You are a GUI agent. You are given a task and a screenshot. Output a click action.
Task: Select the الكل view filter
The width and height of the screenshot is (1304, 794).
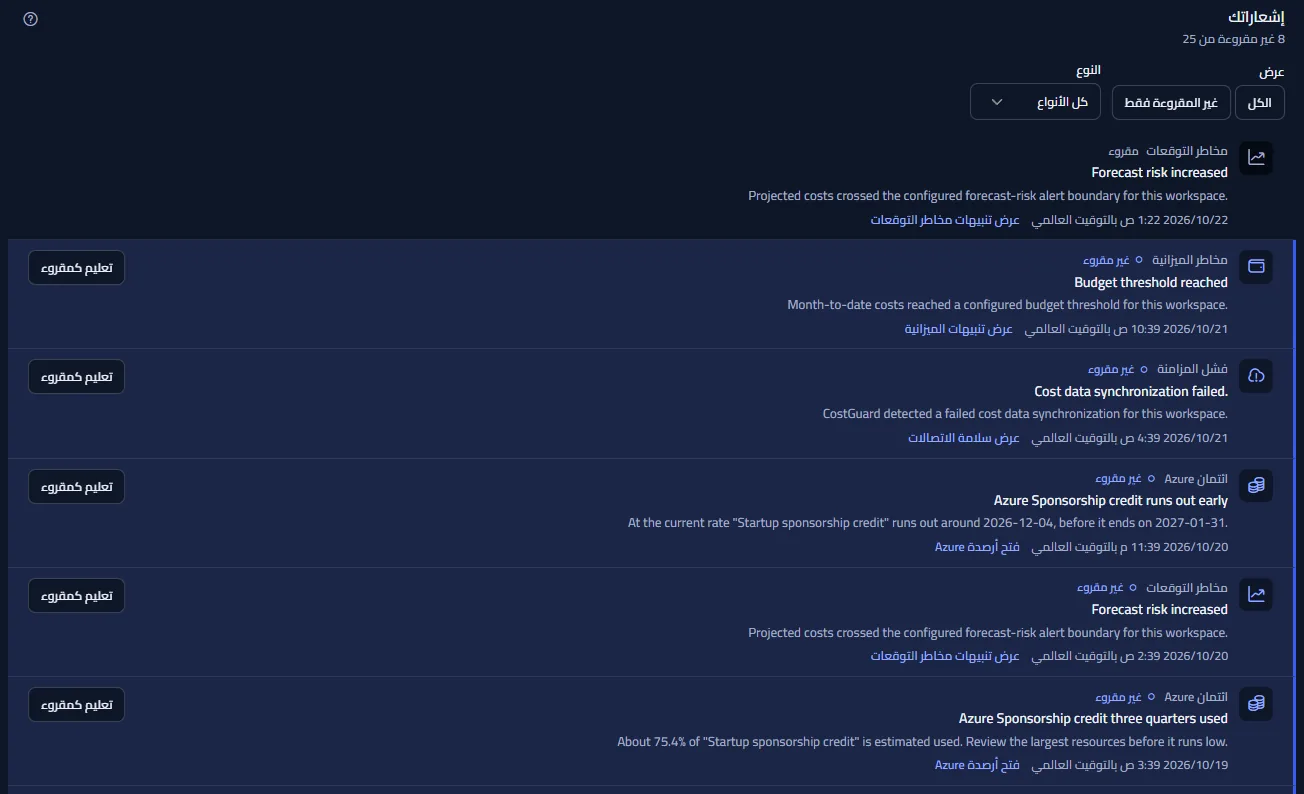tap(1260, 102)
